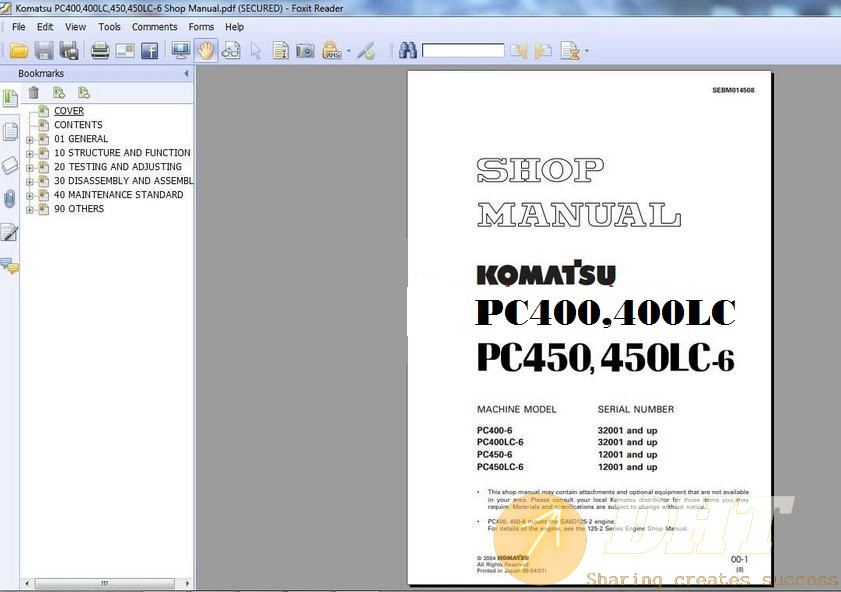Click the Save As icon with two disks
The width and height of the screenshot is (841, 592).
coord(69,51)
